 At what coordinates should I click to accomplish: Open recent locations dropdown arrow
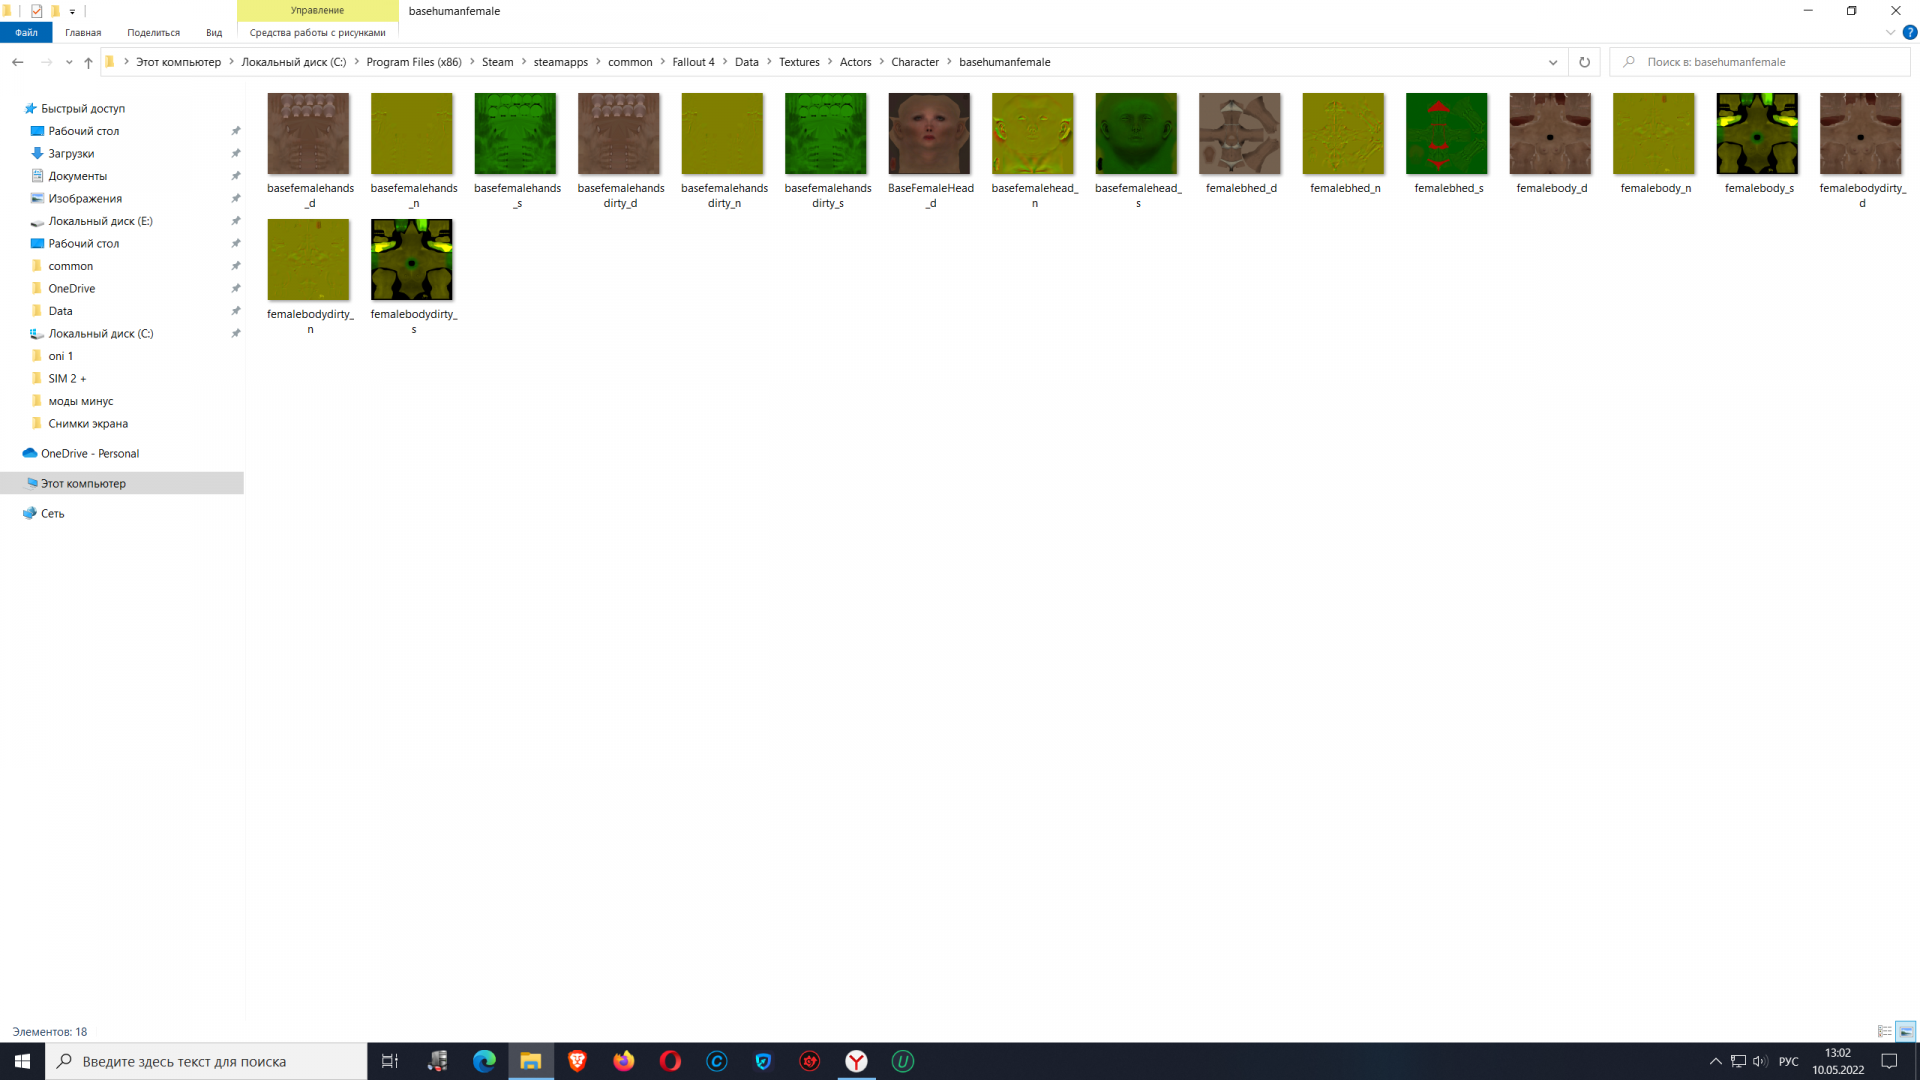[69, 62]
